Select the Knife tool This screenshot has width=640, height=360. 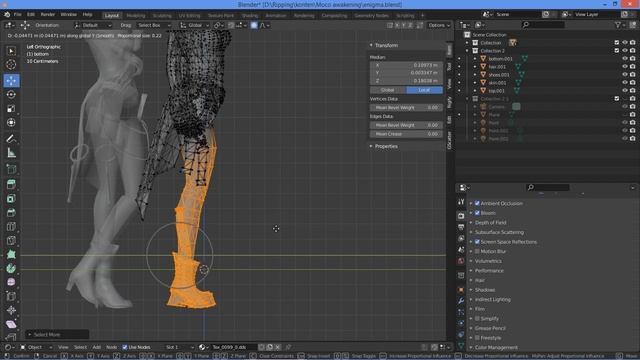[11, 240]
